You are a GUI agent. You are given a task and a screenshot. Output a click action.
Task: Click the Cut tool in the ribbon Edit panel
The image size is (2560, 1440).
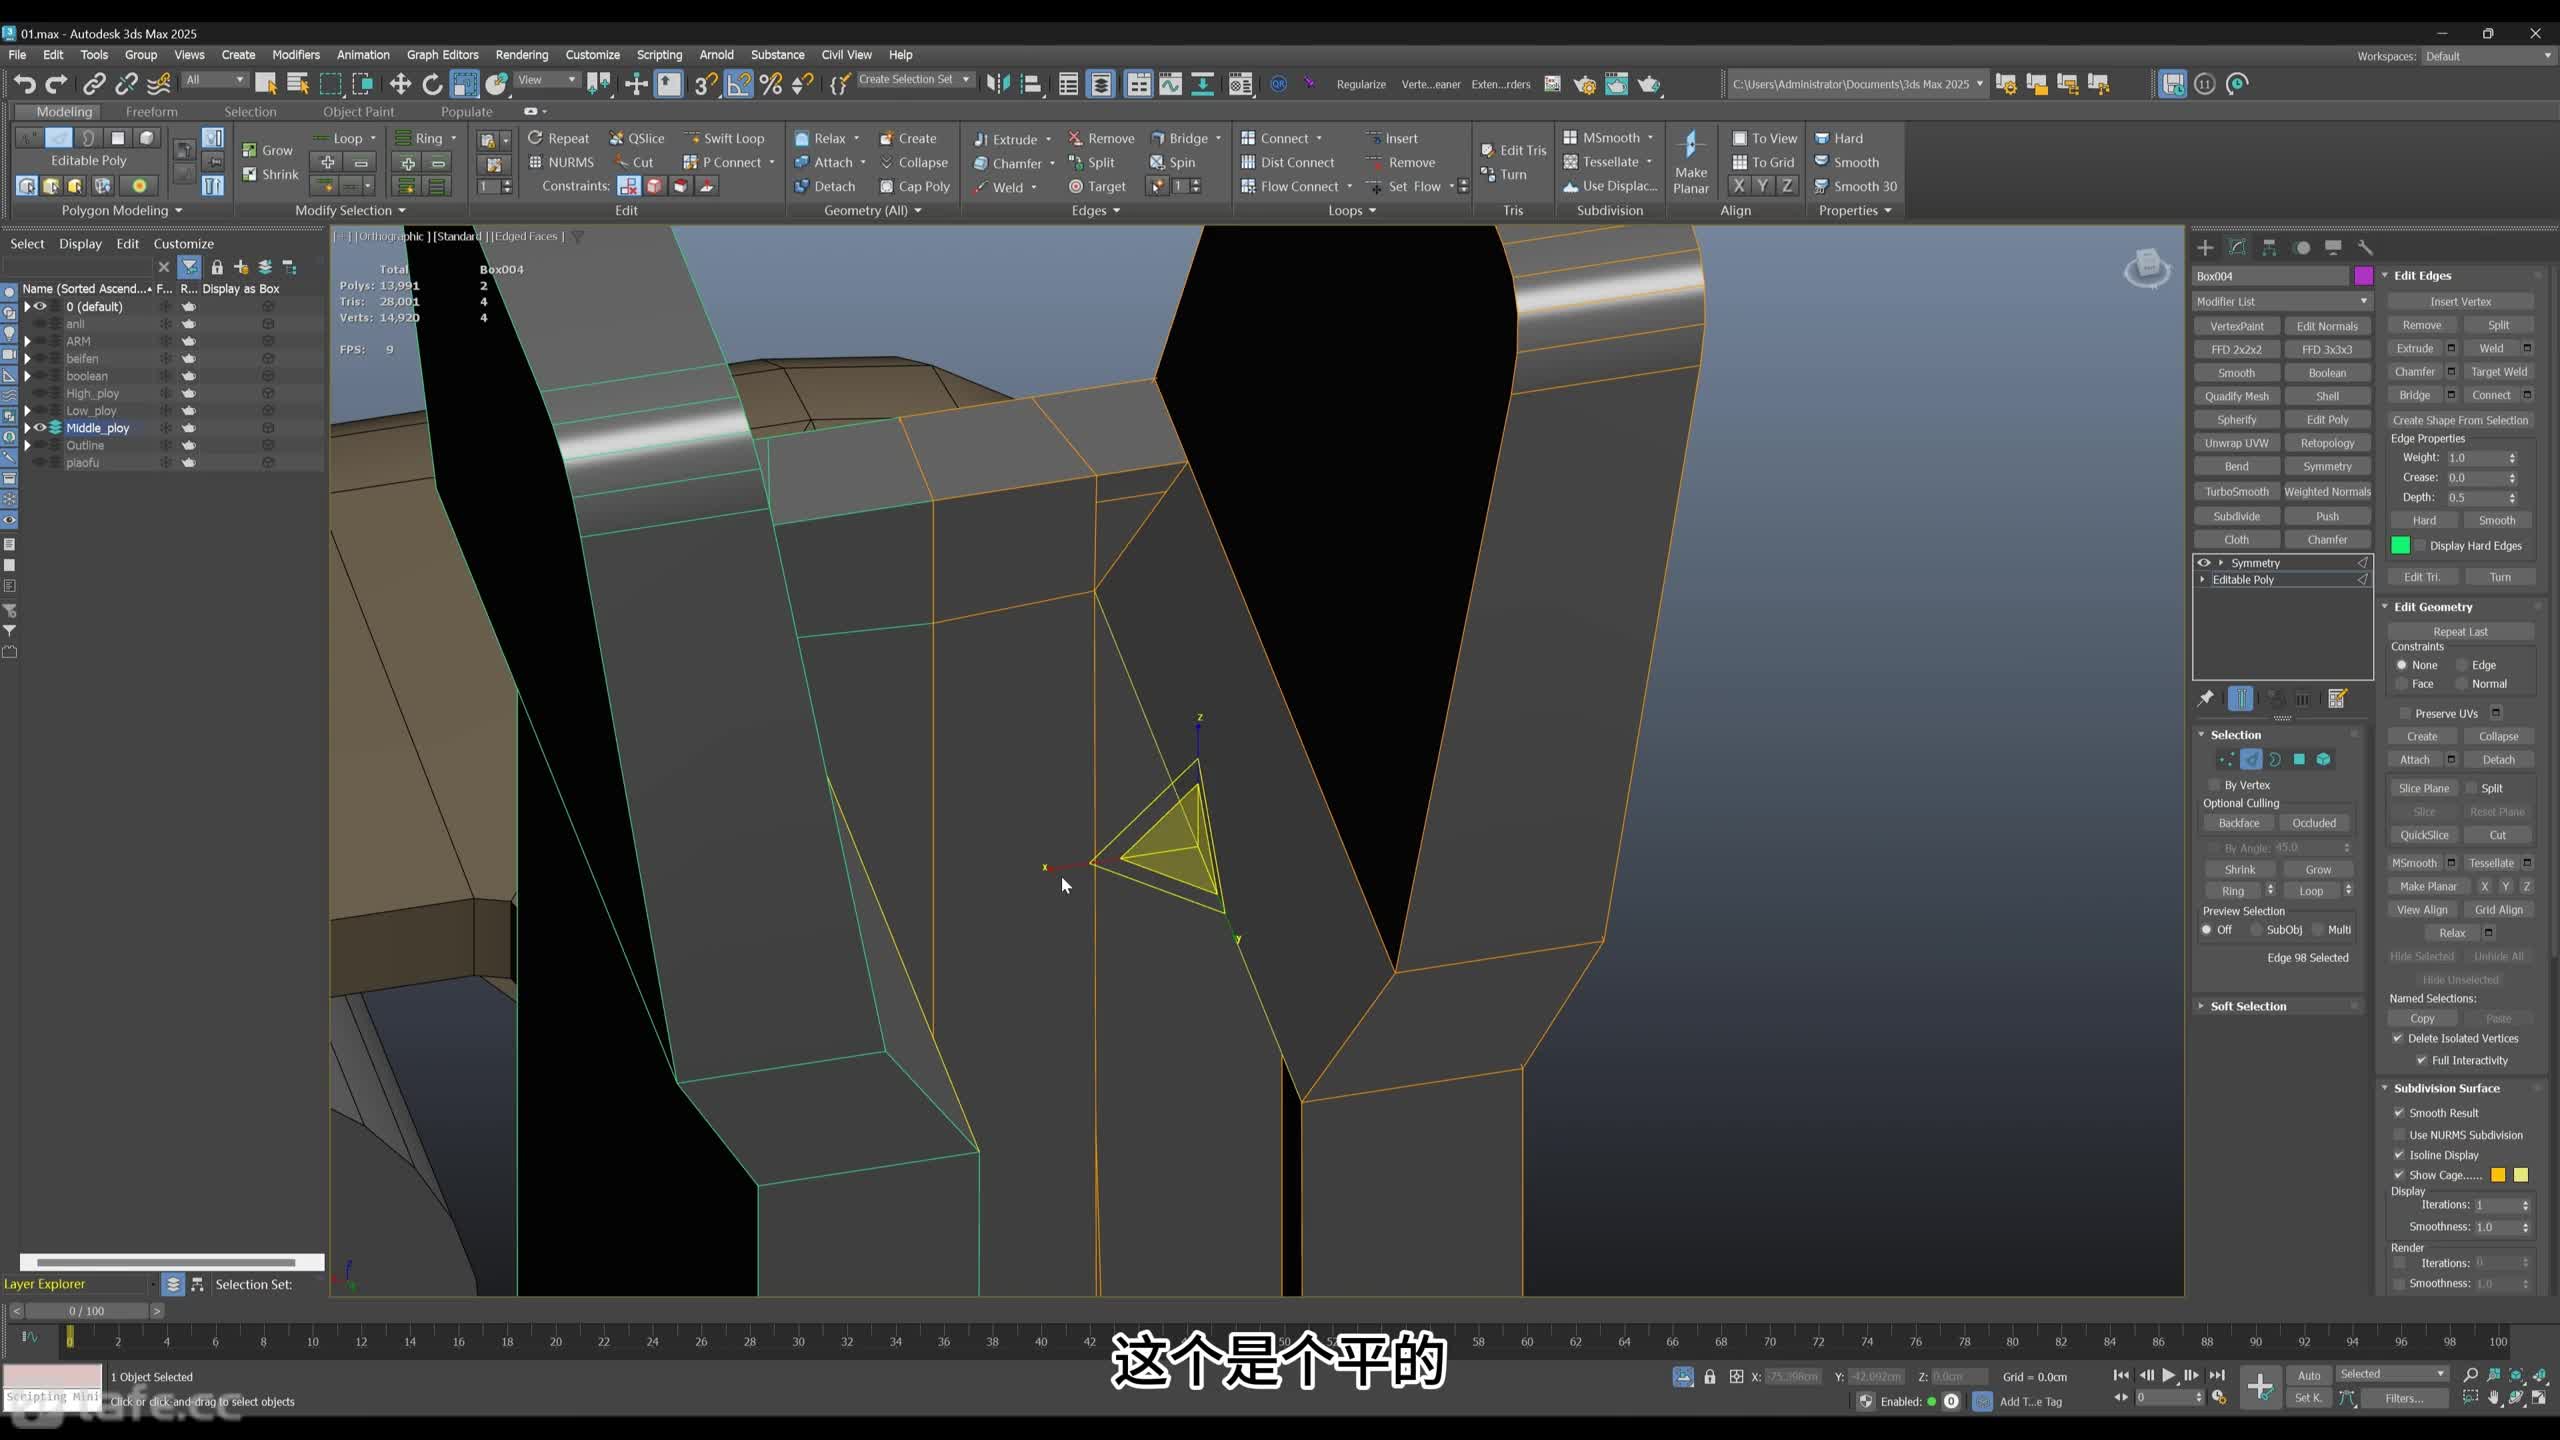point(633,162)
